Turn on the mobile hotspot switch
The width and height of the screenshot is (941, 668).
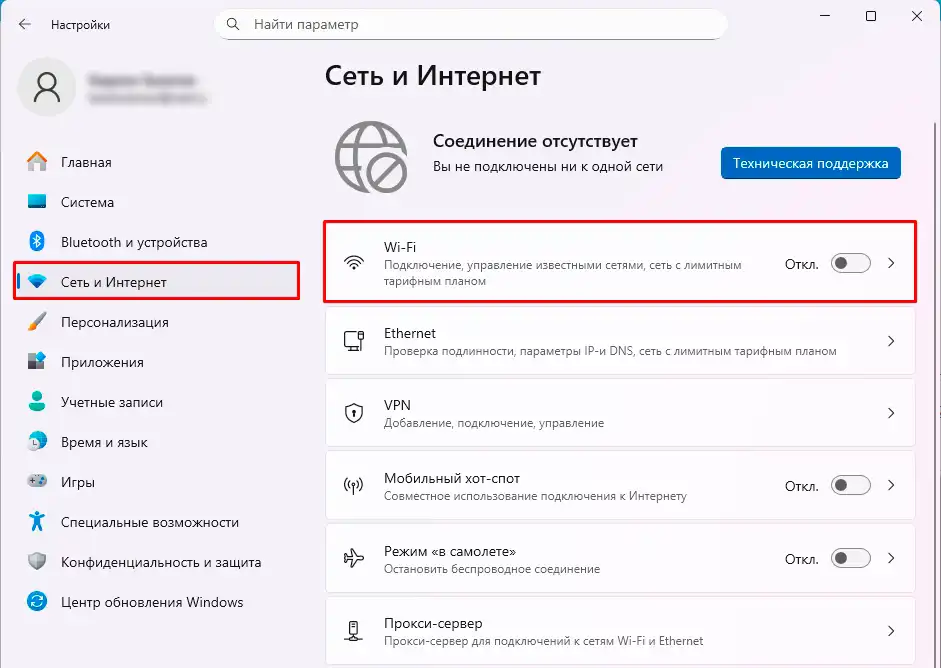850,484
